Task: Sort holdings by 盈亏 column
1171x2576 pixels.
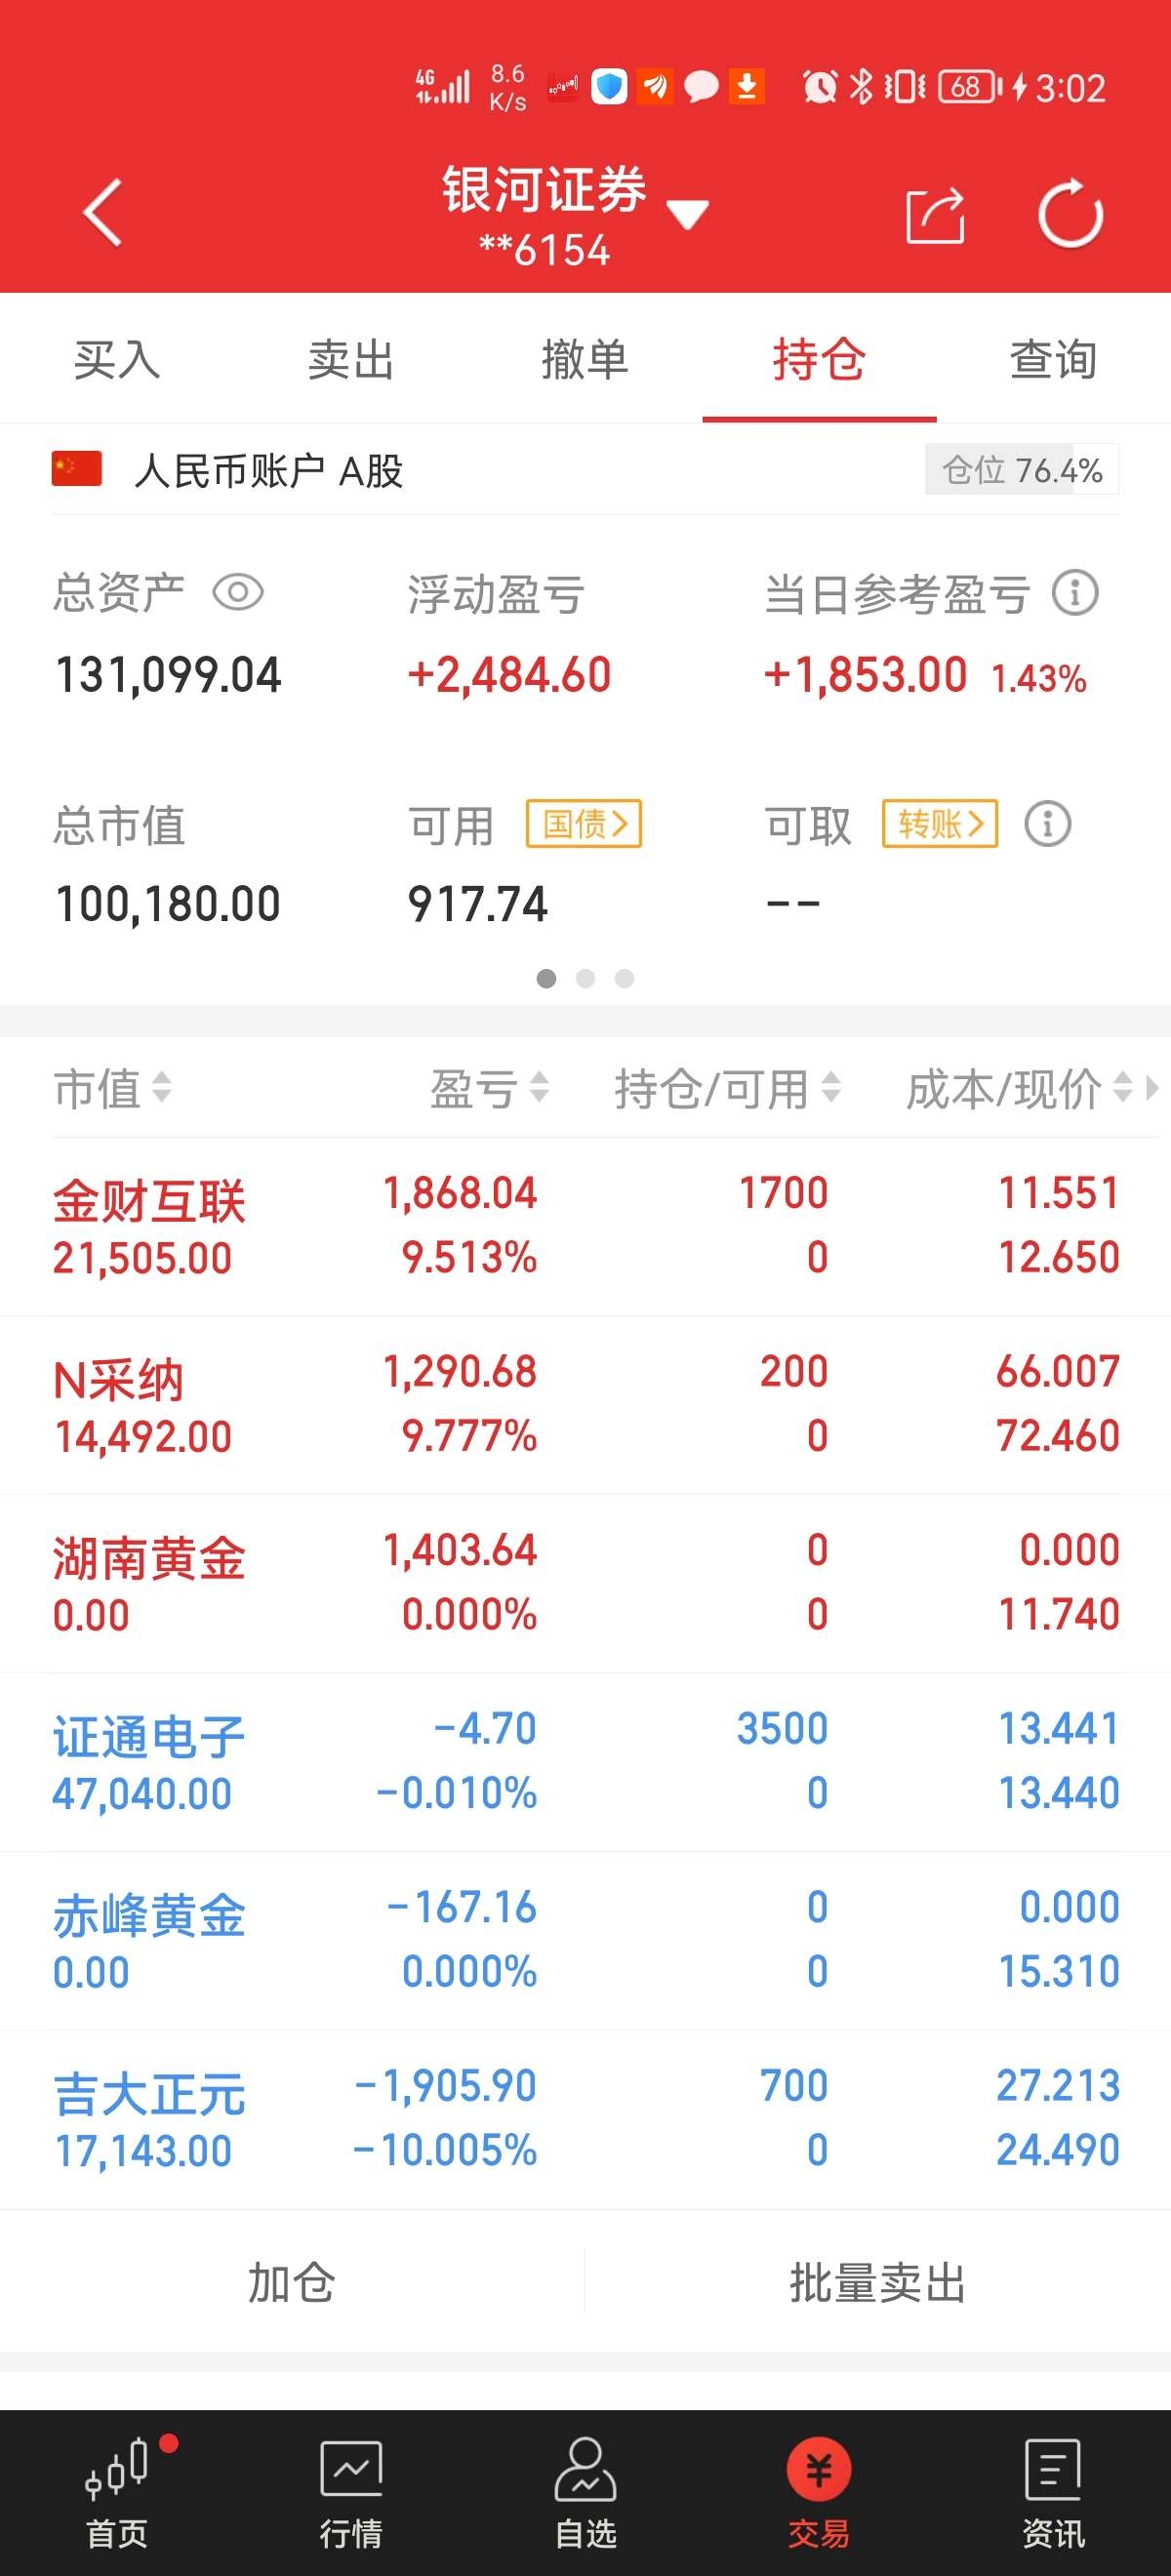Action: (489, 1088)
